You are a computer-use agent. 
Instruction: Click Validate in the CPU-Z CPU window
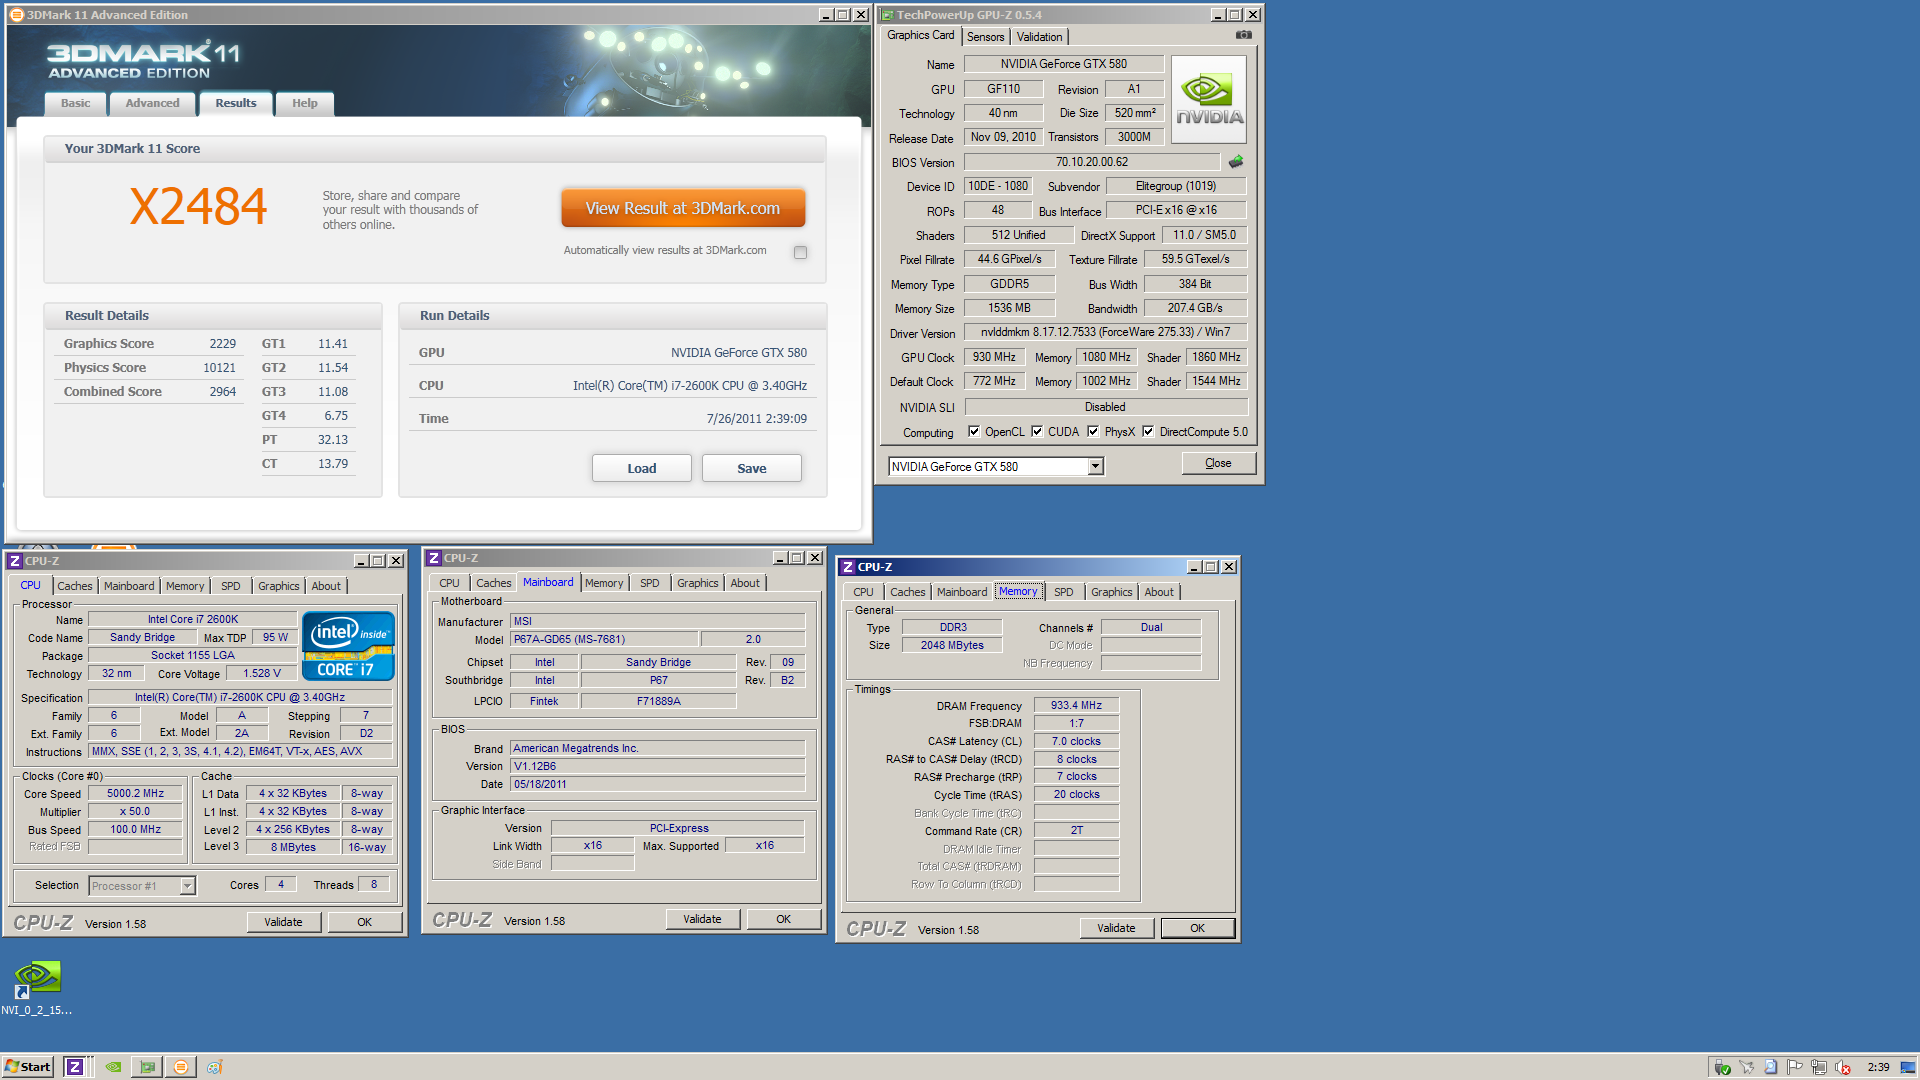283,922
